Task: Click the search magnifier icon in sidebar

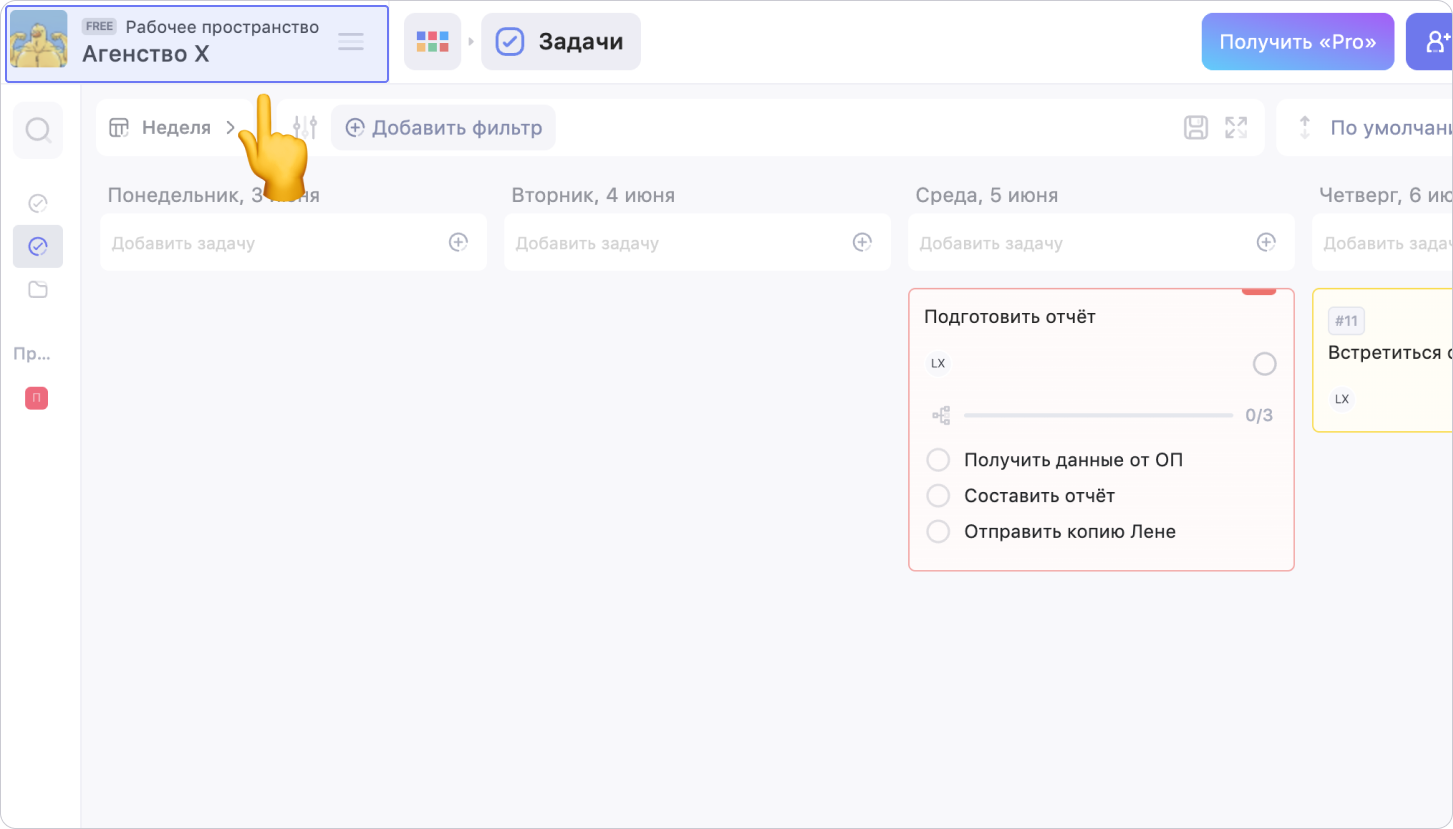Action: [x=38, y=130]
